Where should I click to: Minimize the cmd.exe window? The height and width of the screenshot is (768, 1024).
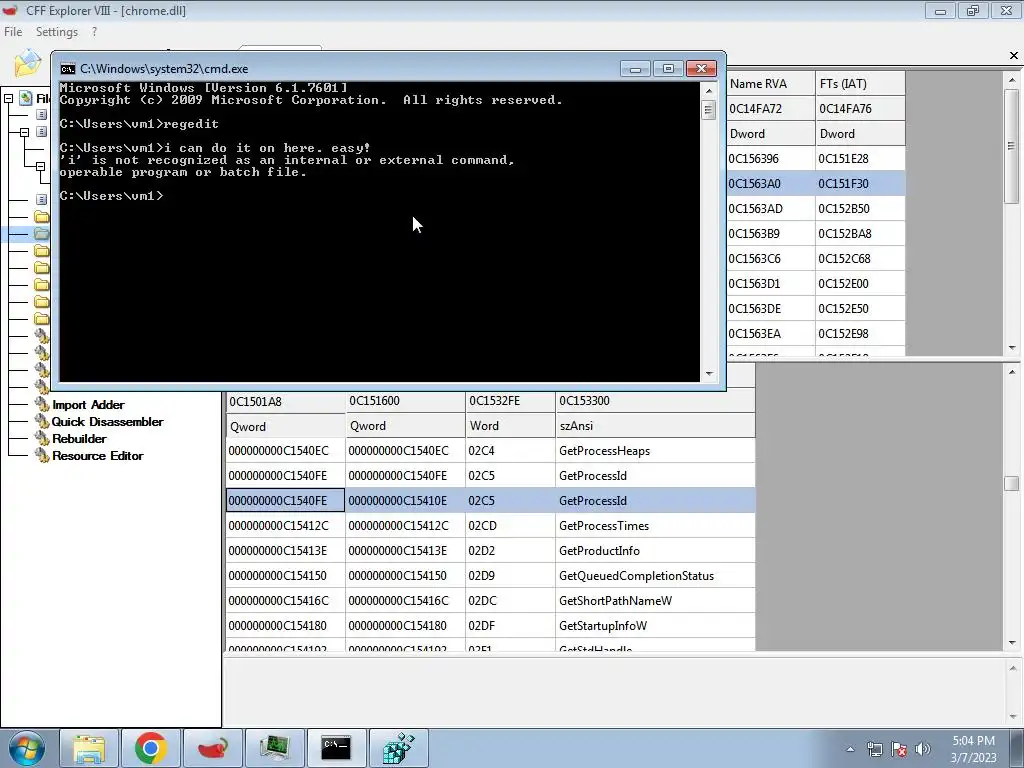pyautogui.click(x=635, y=69)
